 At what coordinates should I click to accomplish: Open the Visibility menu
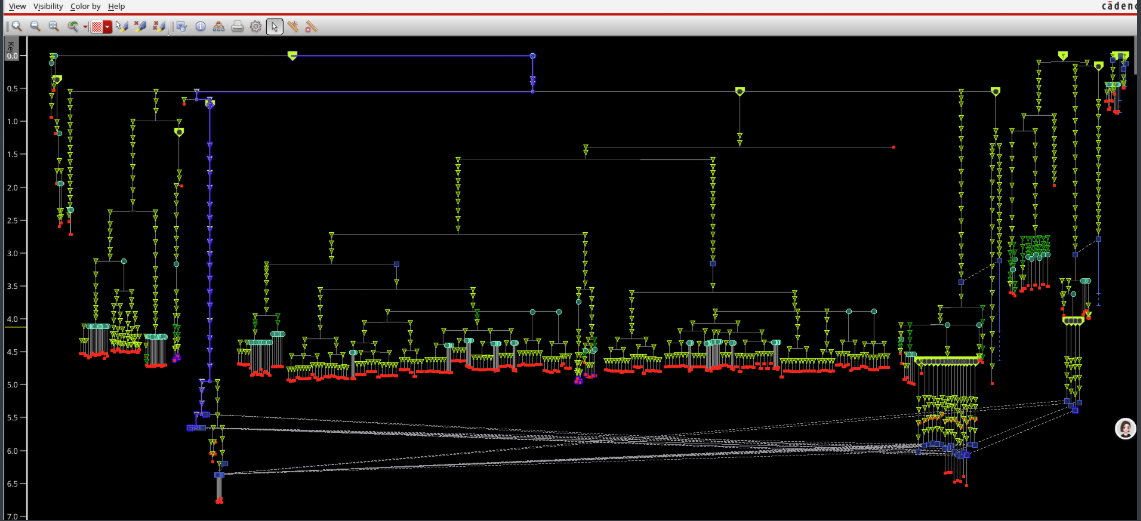48,6
